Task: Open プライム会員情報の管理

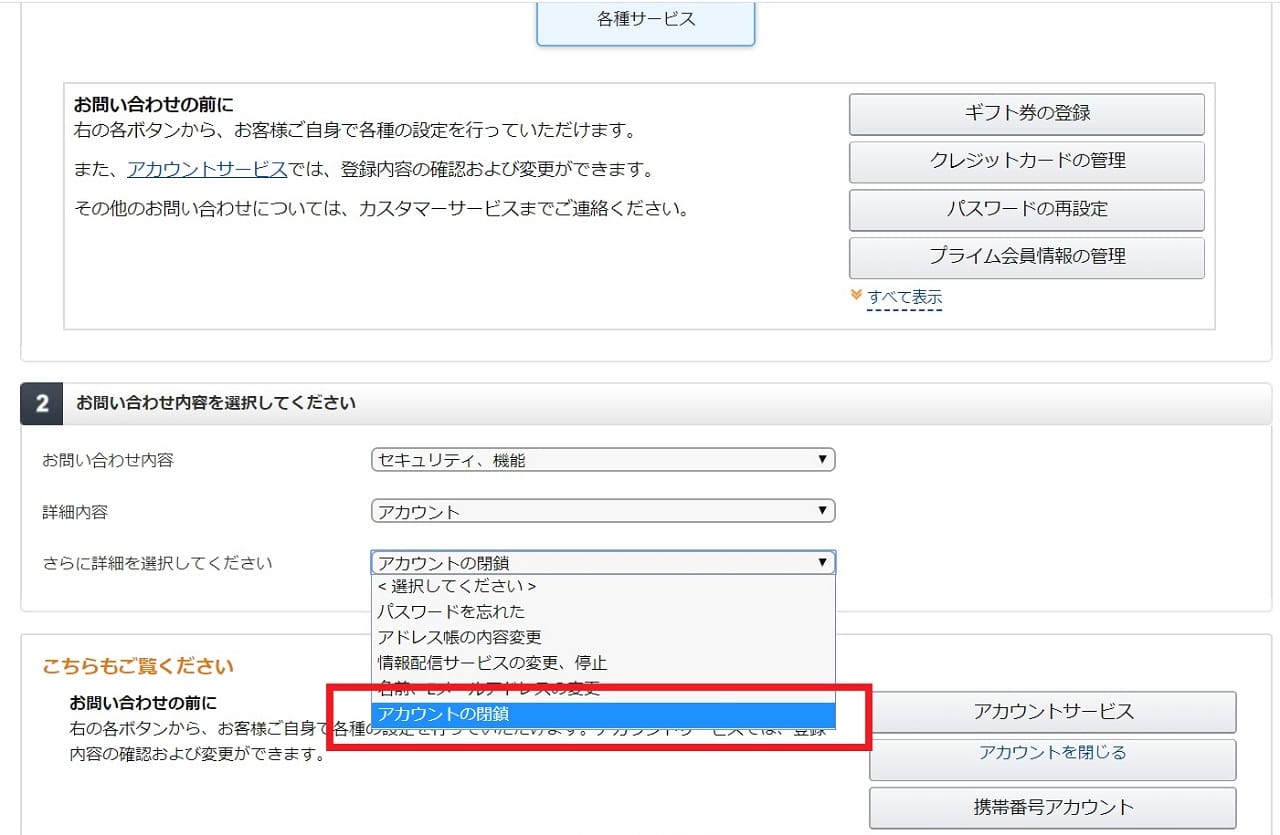Action: 1026,257
